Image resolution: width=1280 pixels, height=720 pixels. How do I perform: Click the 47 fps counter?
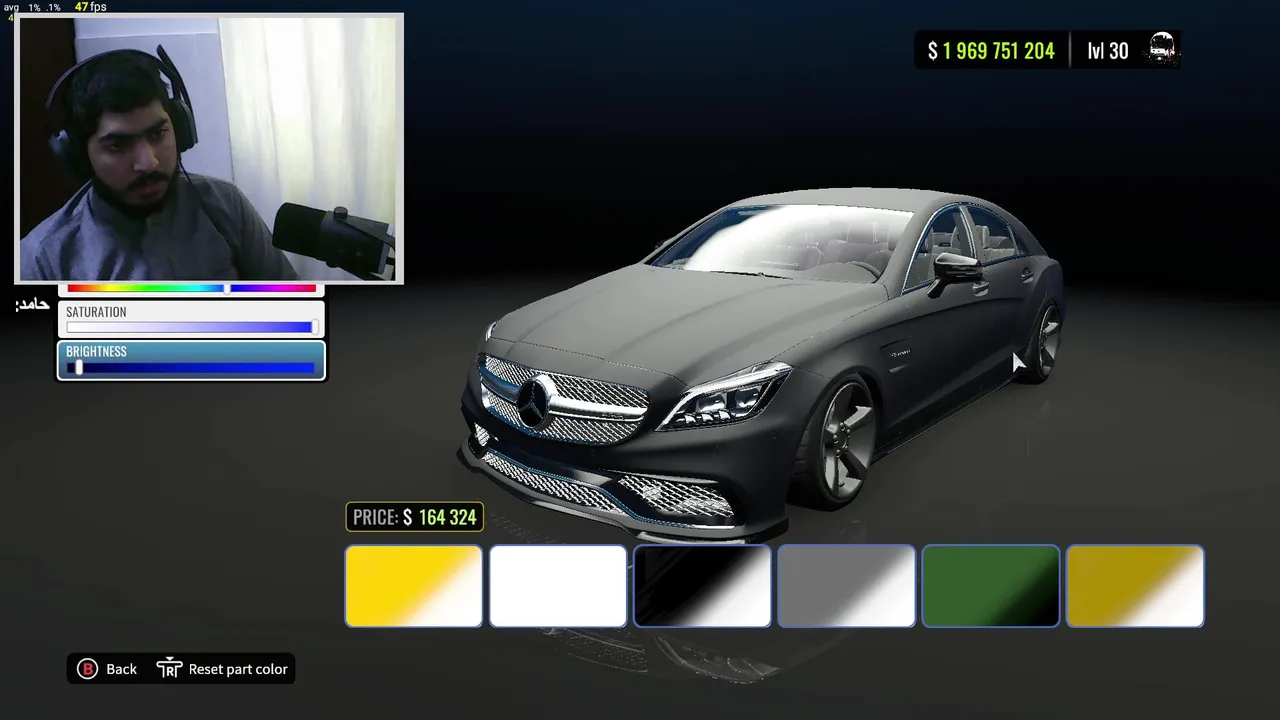(90, 7)
